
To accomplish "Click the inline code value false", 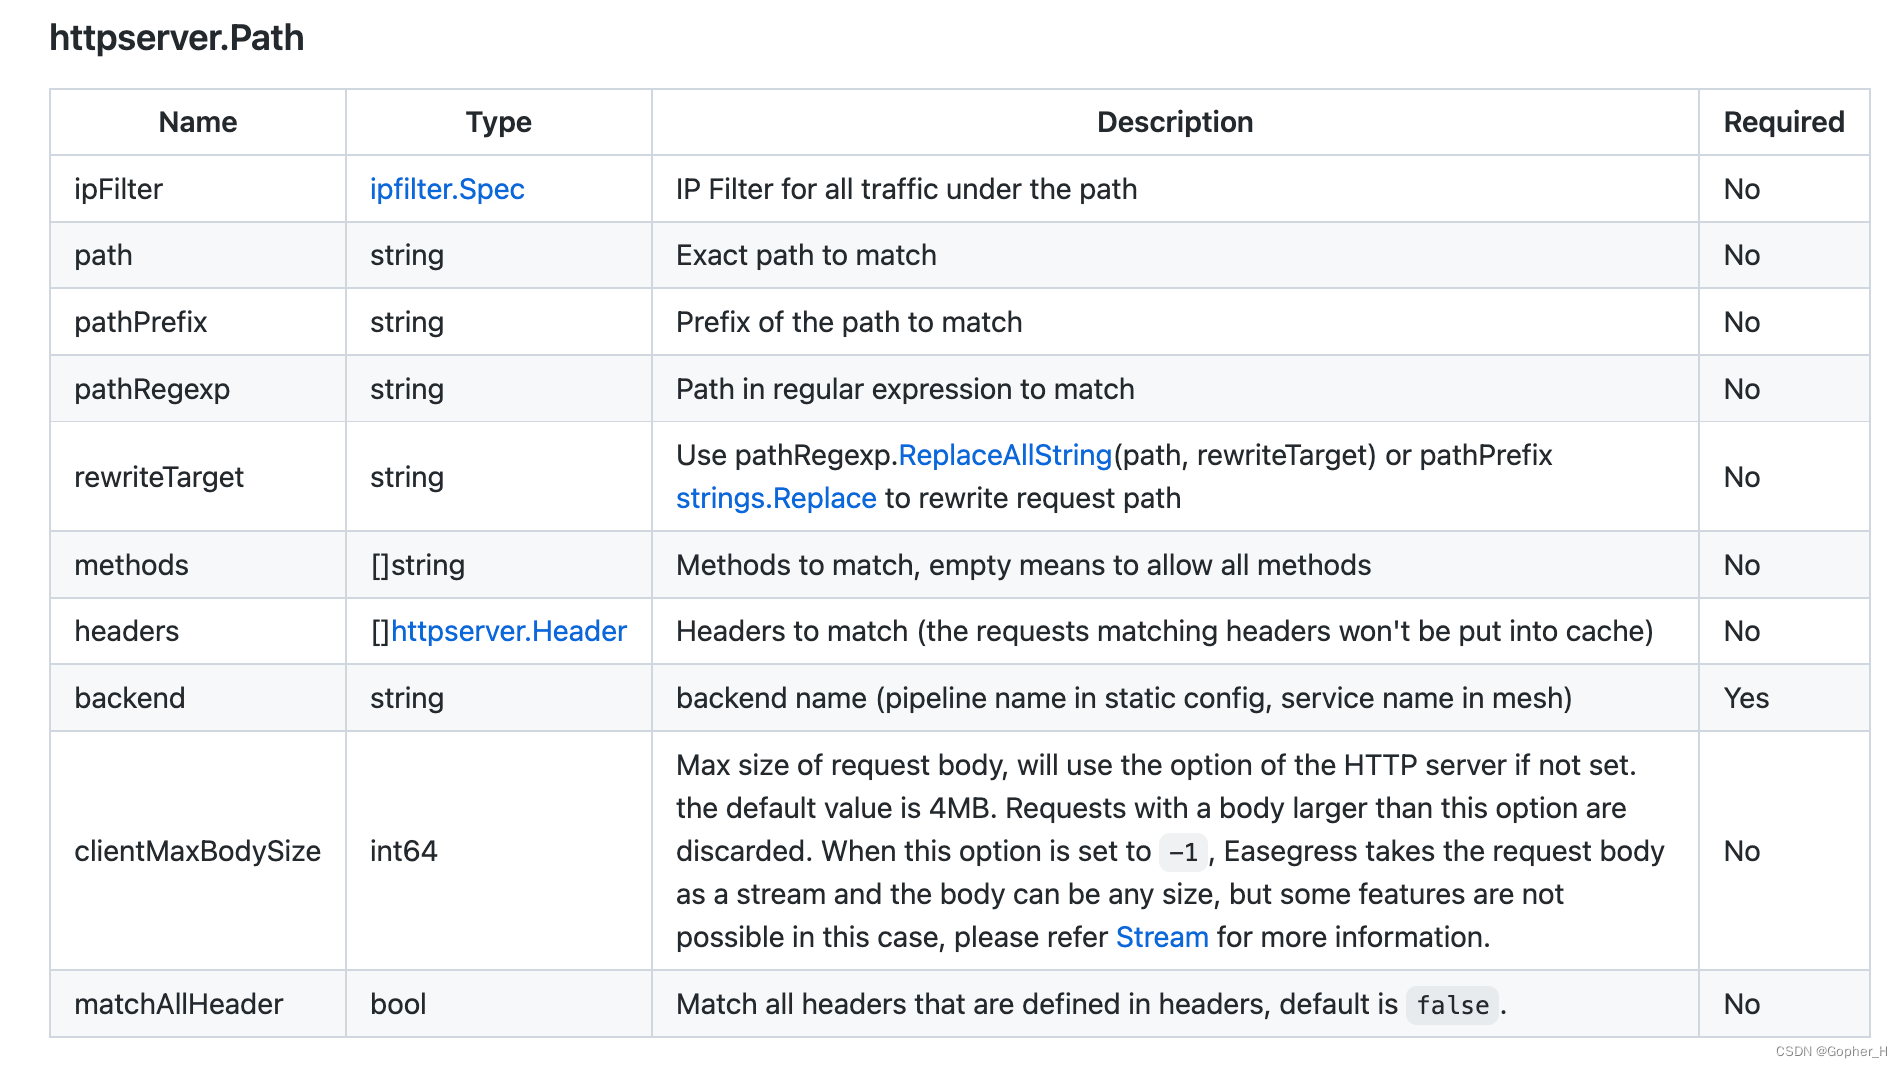I will (x=1452, y=1005).
